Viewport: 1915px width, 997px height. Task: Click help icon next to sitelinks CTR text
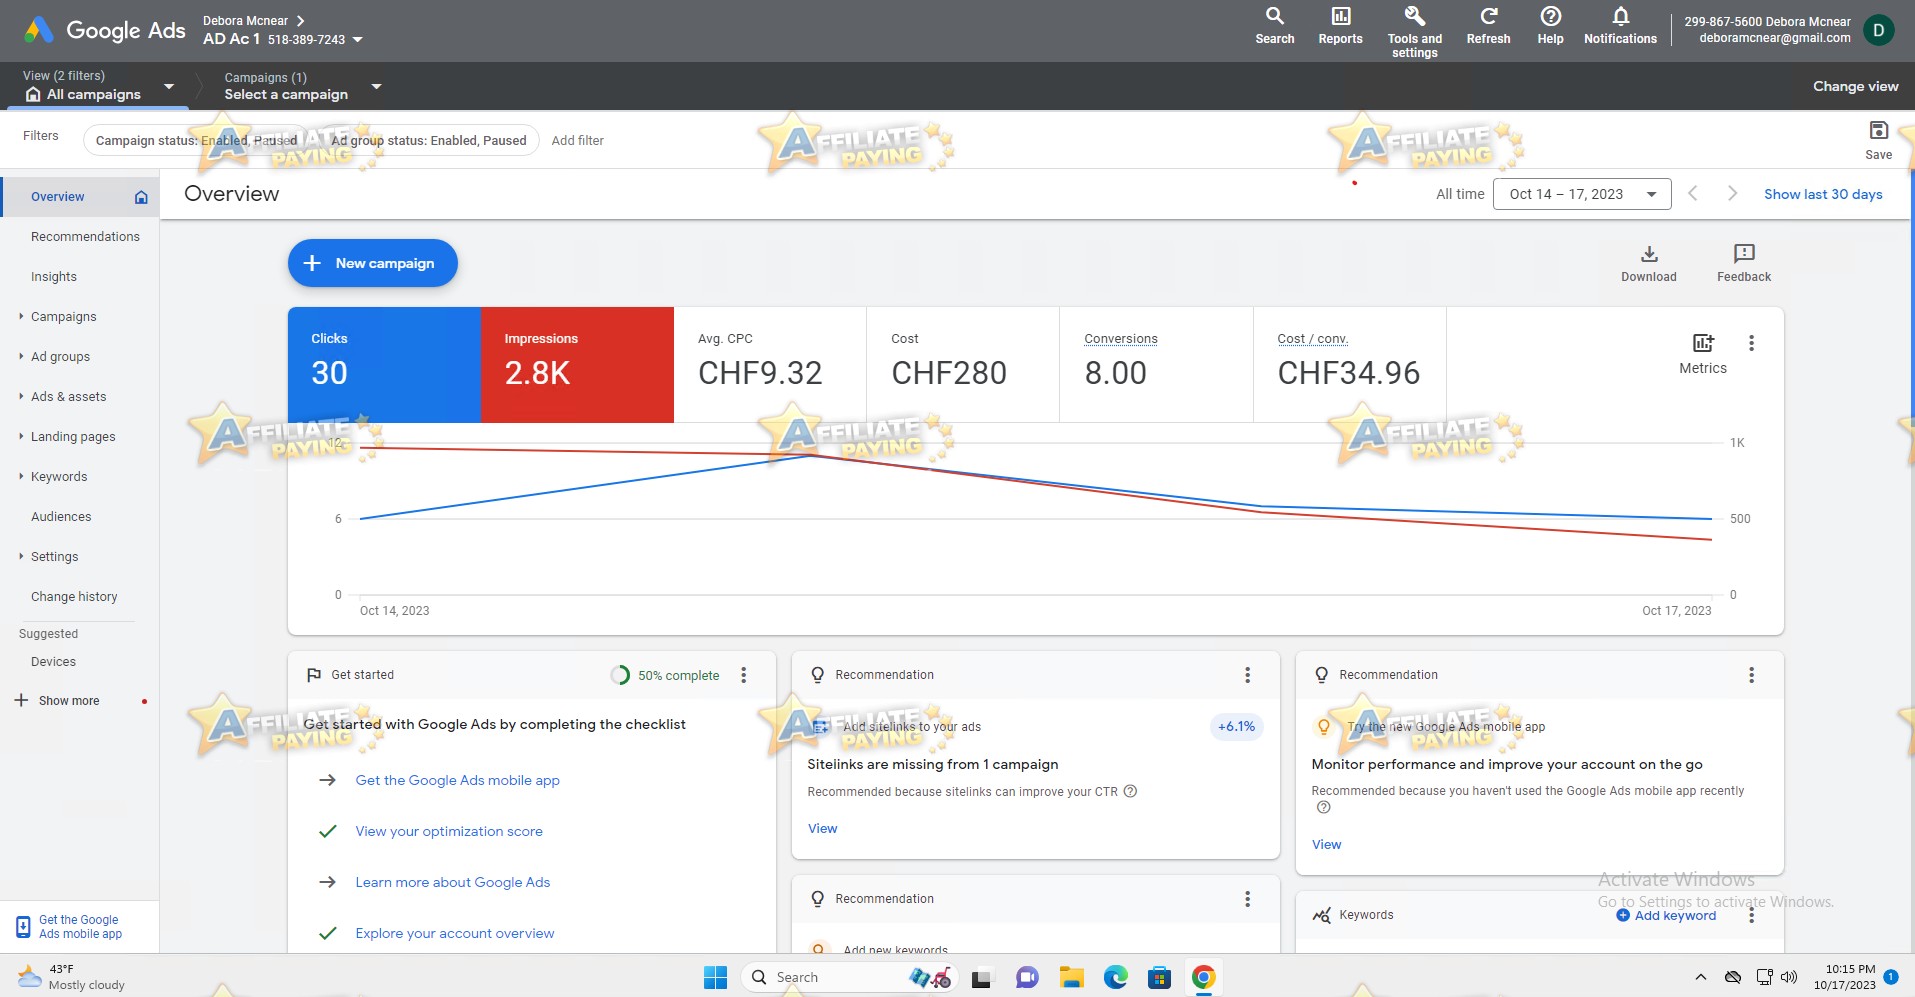click(x=1130, y=791)
